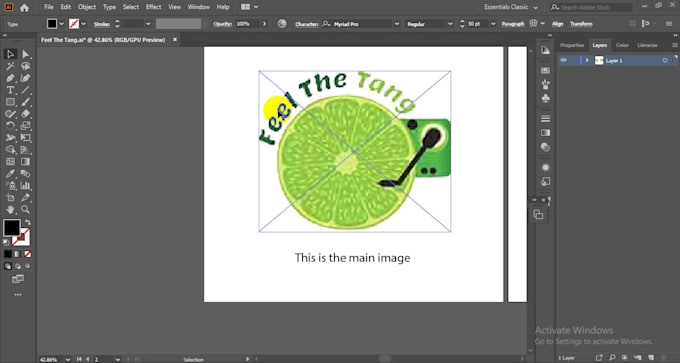Click the Opacity label link
Screen dimensions: 680x363
[222, 24]
